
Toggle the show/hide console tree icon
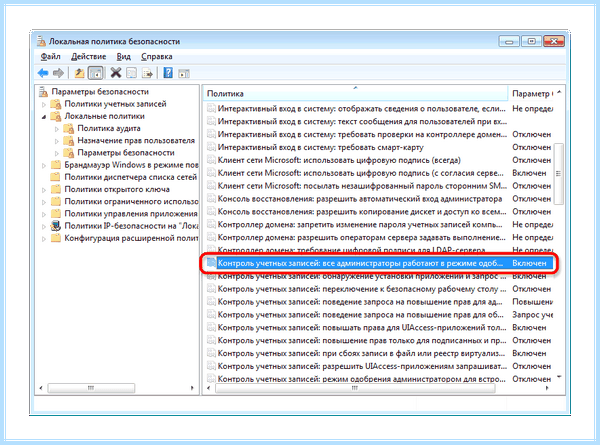tap(96, 72)
